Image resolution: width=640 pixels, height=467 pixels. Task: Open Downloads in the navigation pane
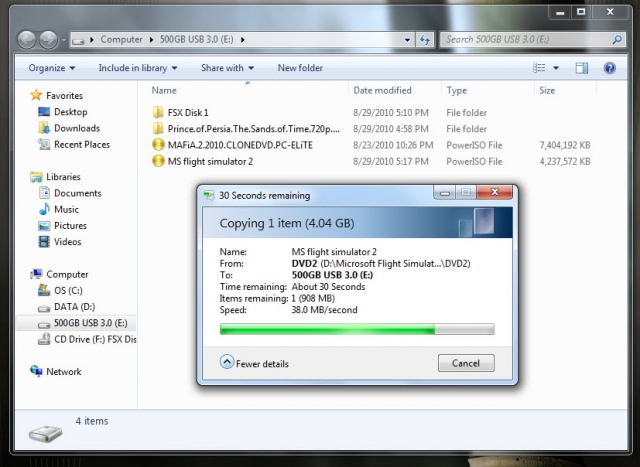click(77, 128)
